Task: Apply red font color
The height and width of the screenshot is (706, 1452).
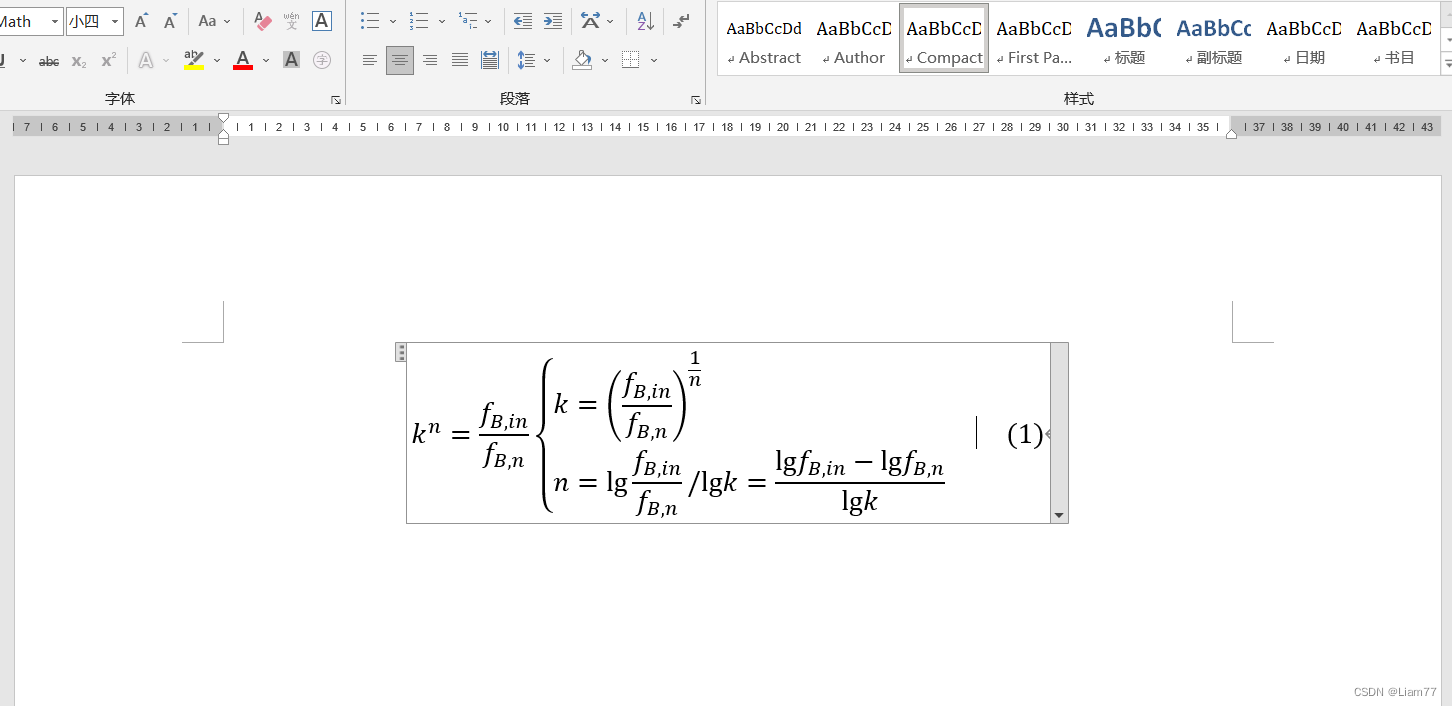Action: click(x=243, y=61)
